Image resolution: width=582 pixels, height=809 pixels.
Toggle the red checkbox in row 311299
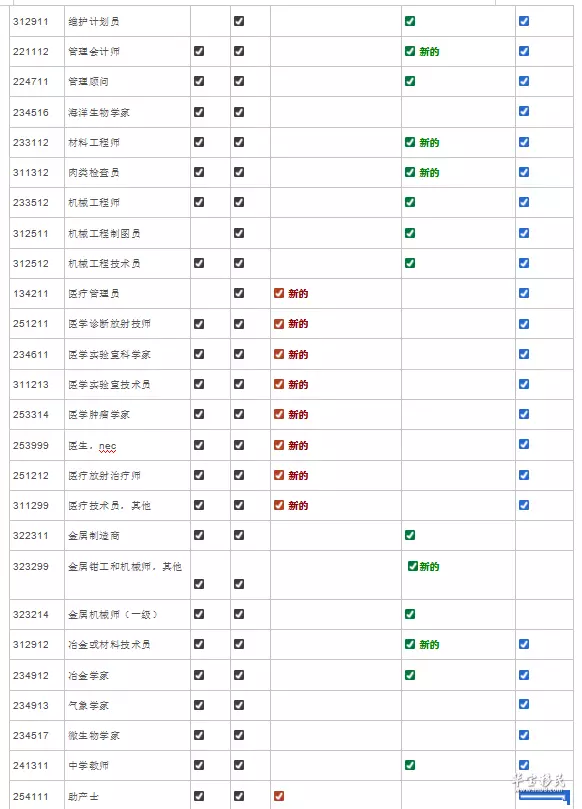tap(279, 505)
